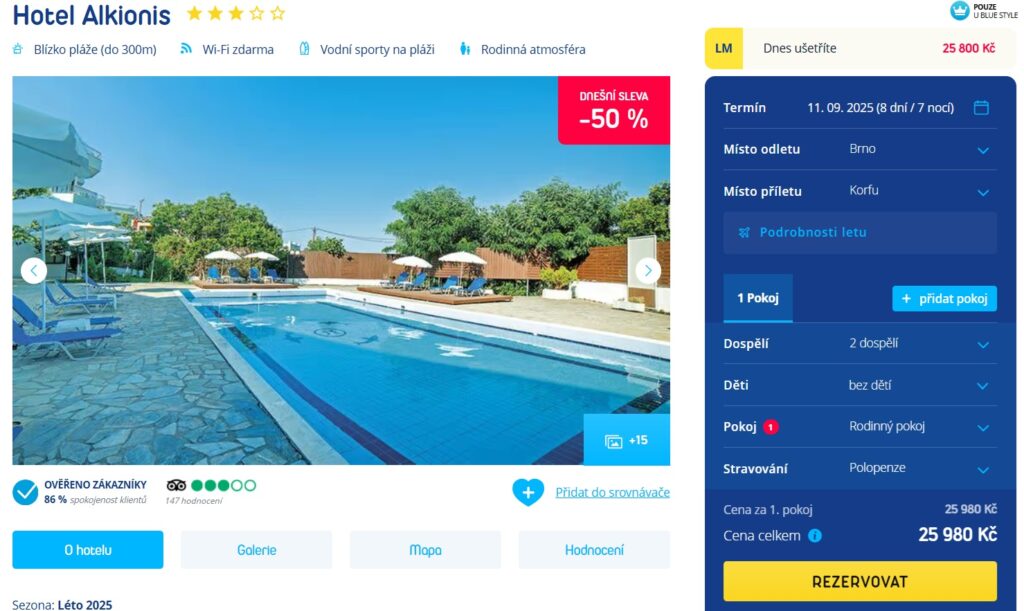Click the airplane icon in Podrobnosti letu
The width and height of the screenshot is (1024, 611).
click(x=744, y=232)
